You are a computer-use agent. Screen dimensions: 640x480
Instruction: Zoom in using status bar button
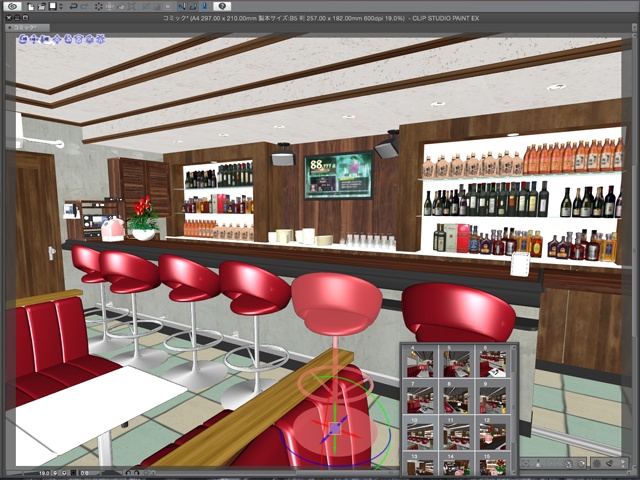click(64, 473)
